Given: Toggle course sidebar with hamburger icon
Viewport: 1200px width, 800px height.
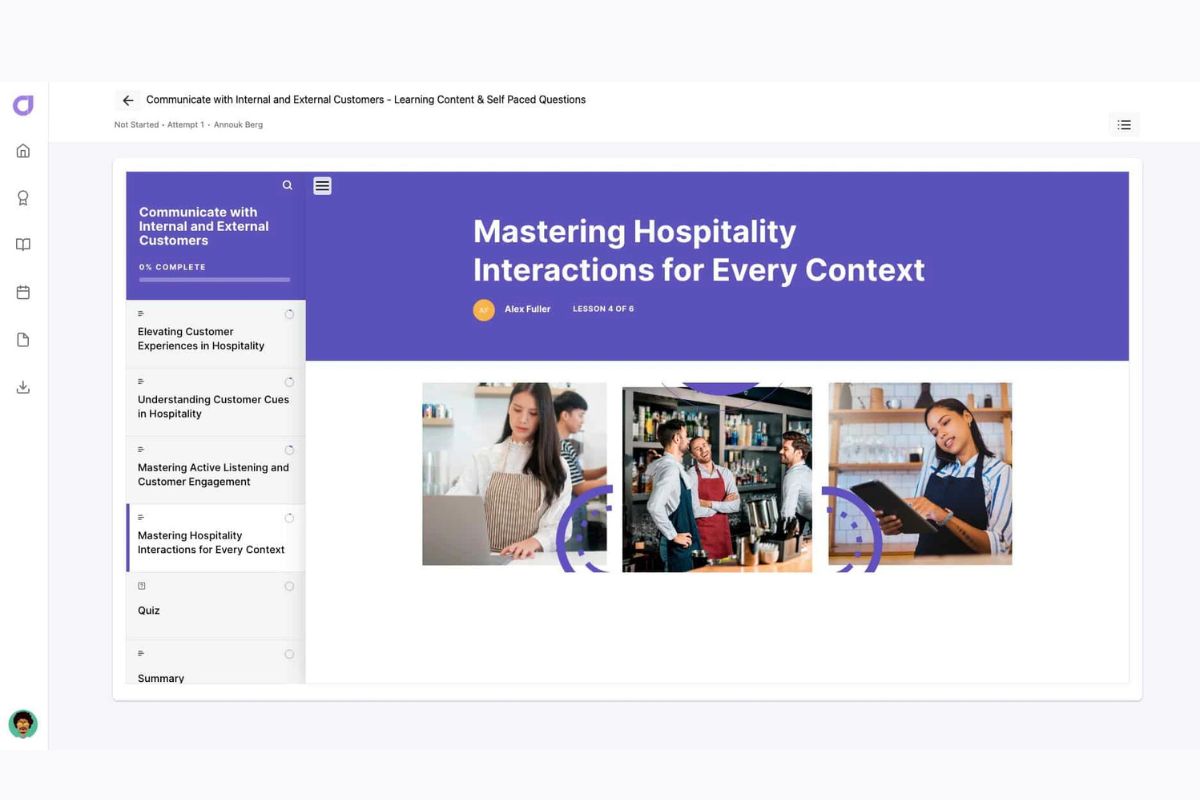Looking at the screenshot, I should (x=322, y=185).
